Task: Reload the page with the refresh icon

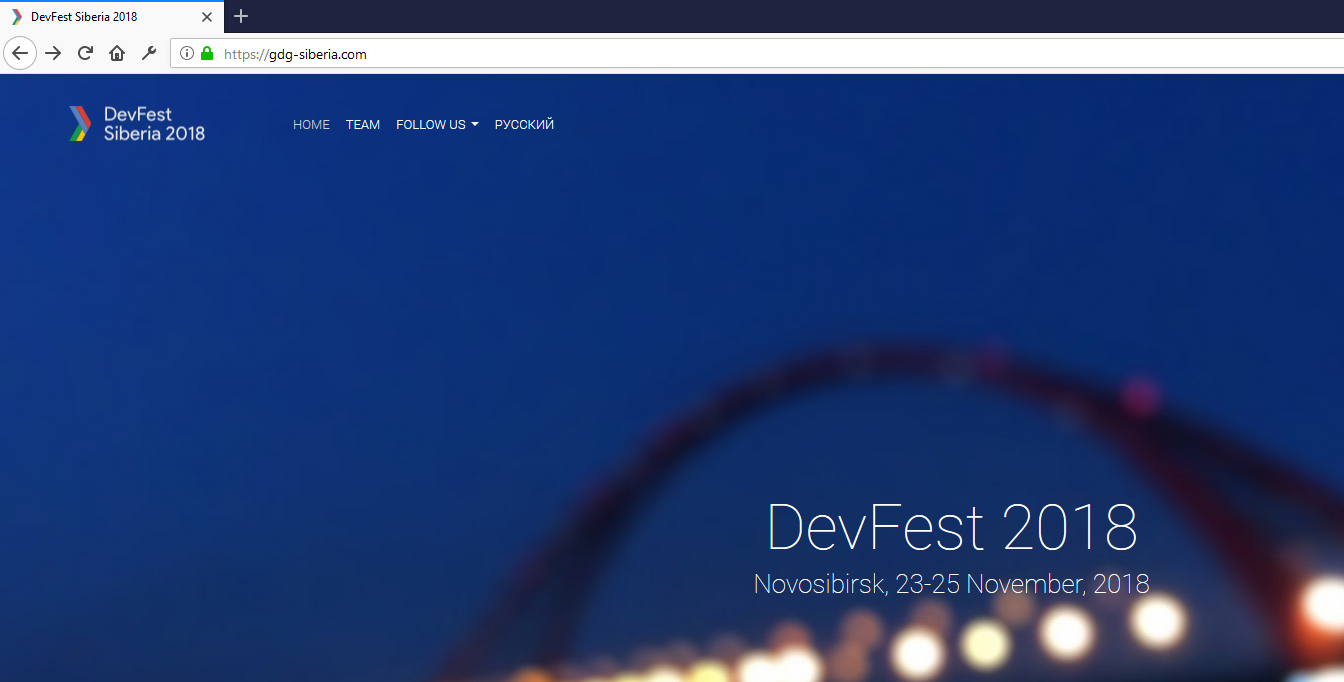Action: click(86, 54)
